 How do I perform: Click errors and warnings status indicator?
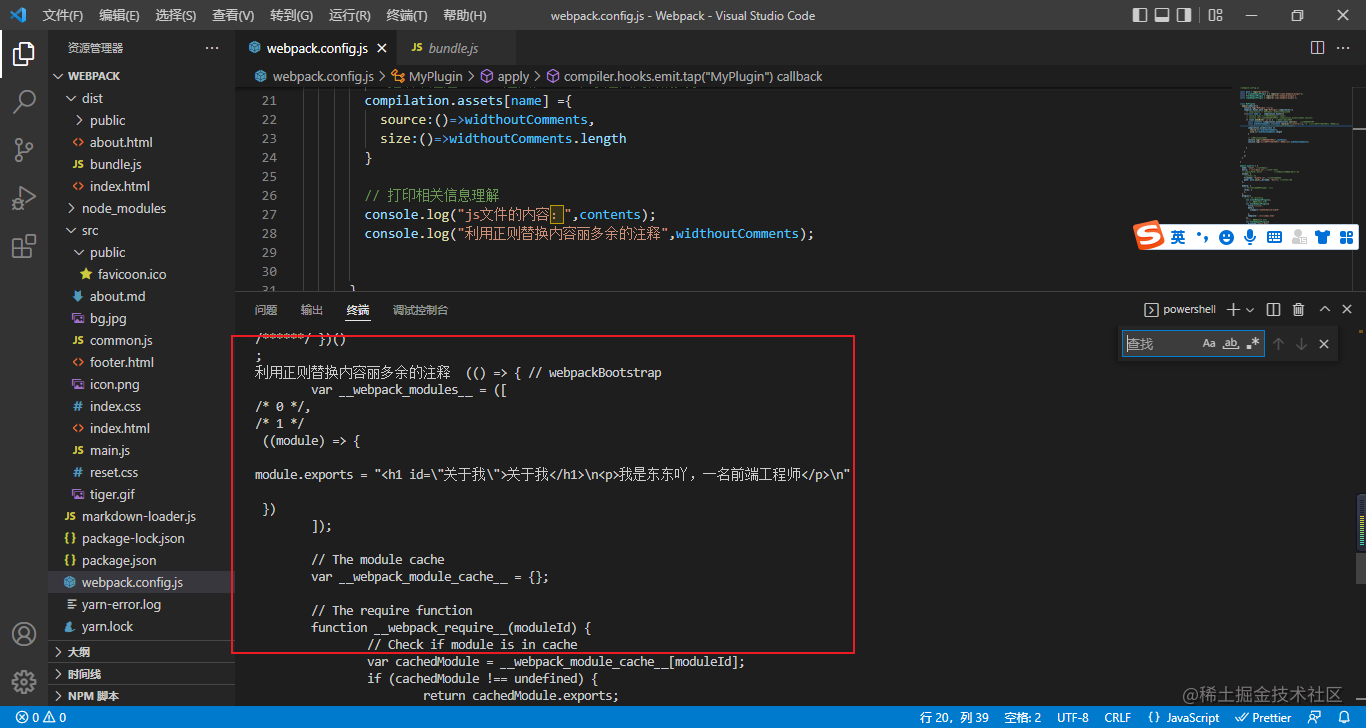point(40,717)
